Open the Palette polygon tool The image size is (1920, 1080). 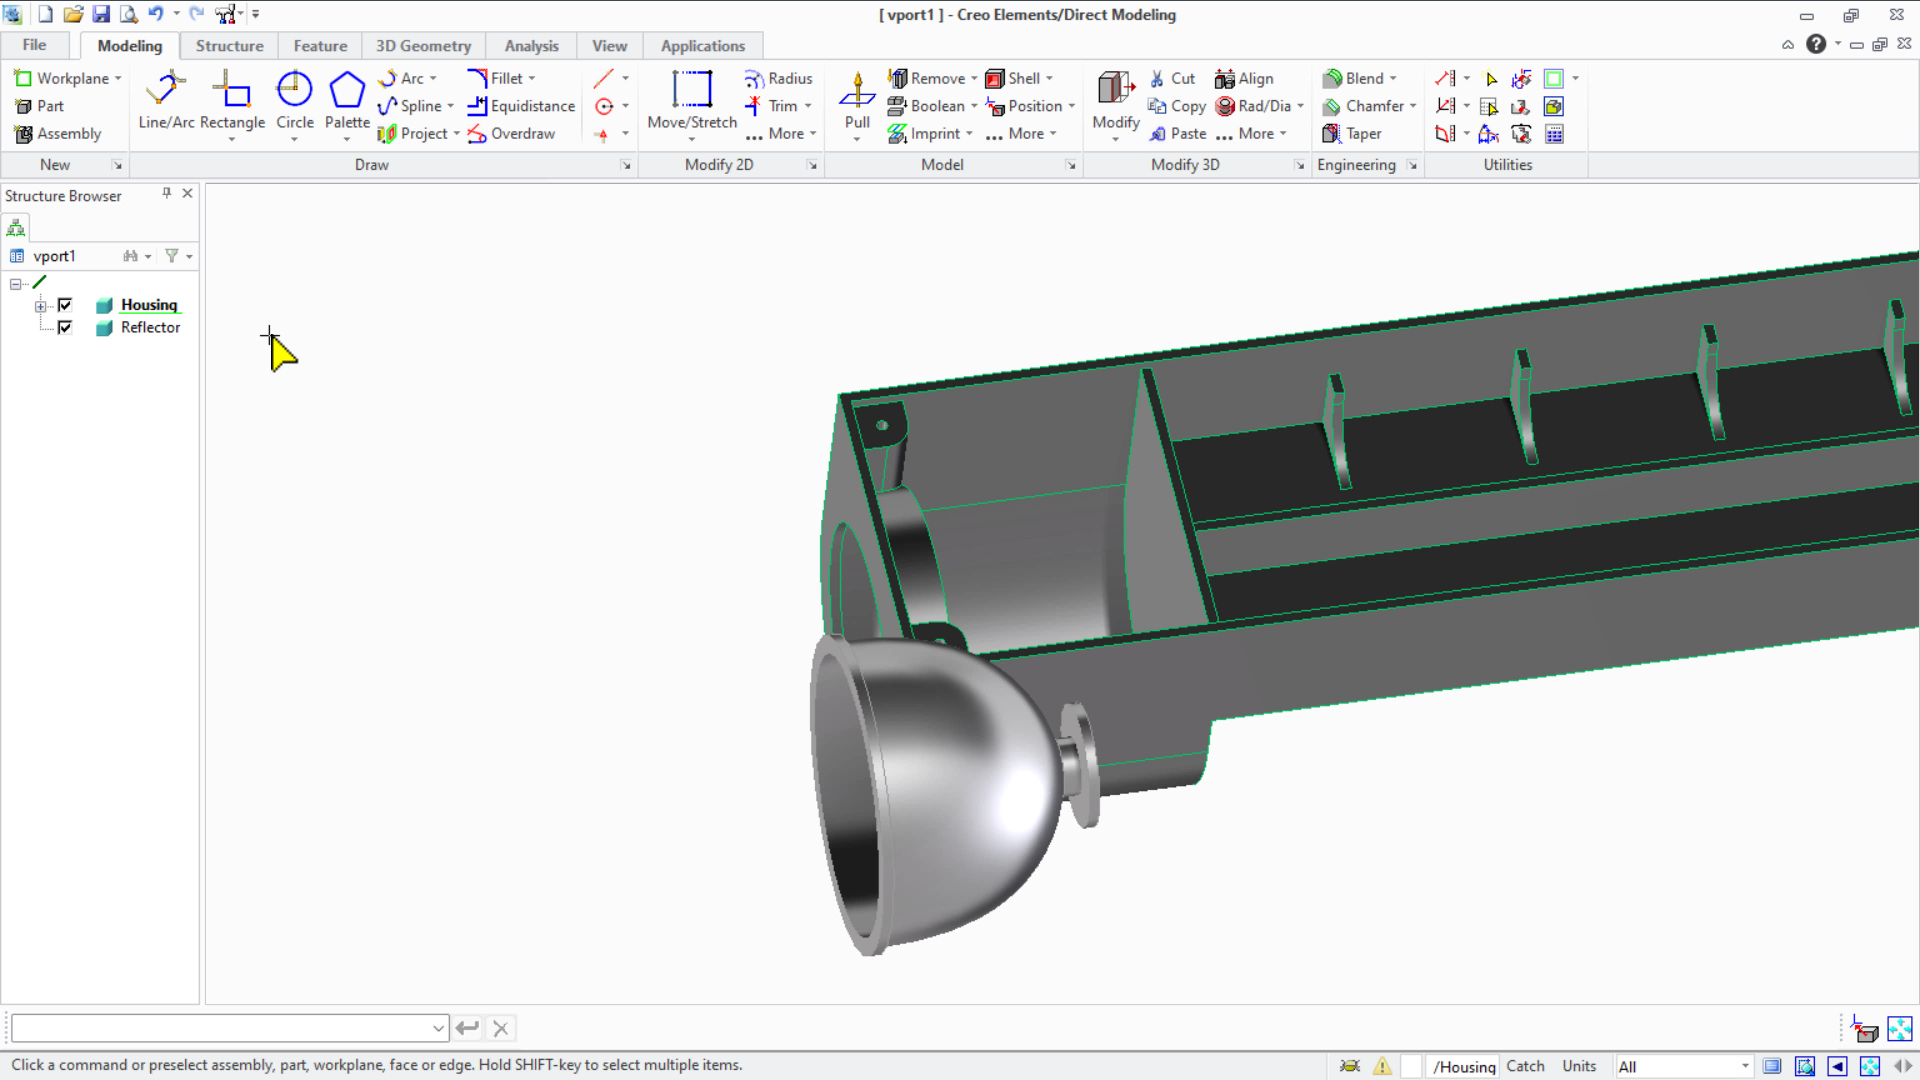pyautogui.click(x=347, y=100)
